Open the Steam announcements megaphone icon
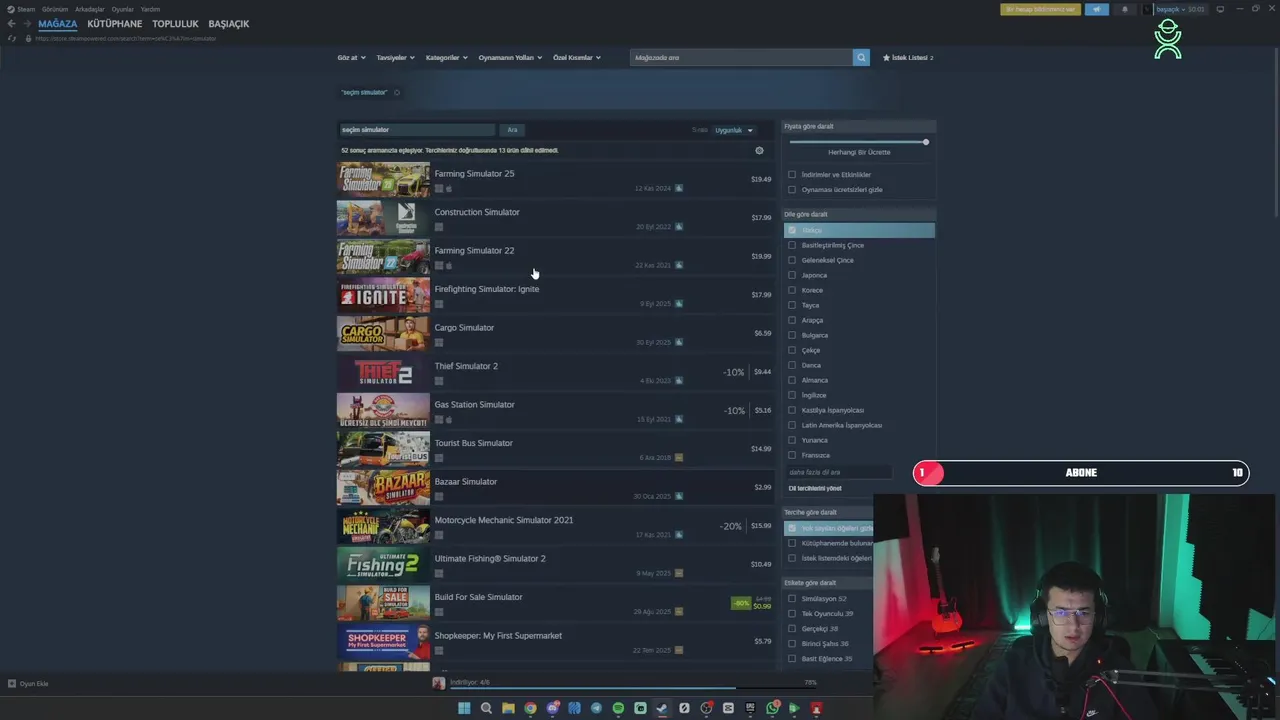This screenshot has height=720, width=1280. [1097, 9]
